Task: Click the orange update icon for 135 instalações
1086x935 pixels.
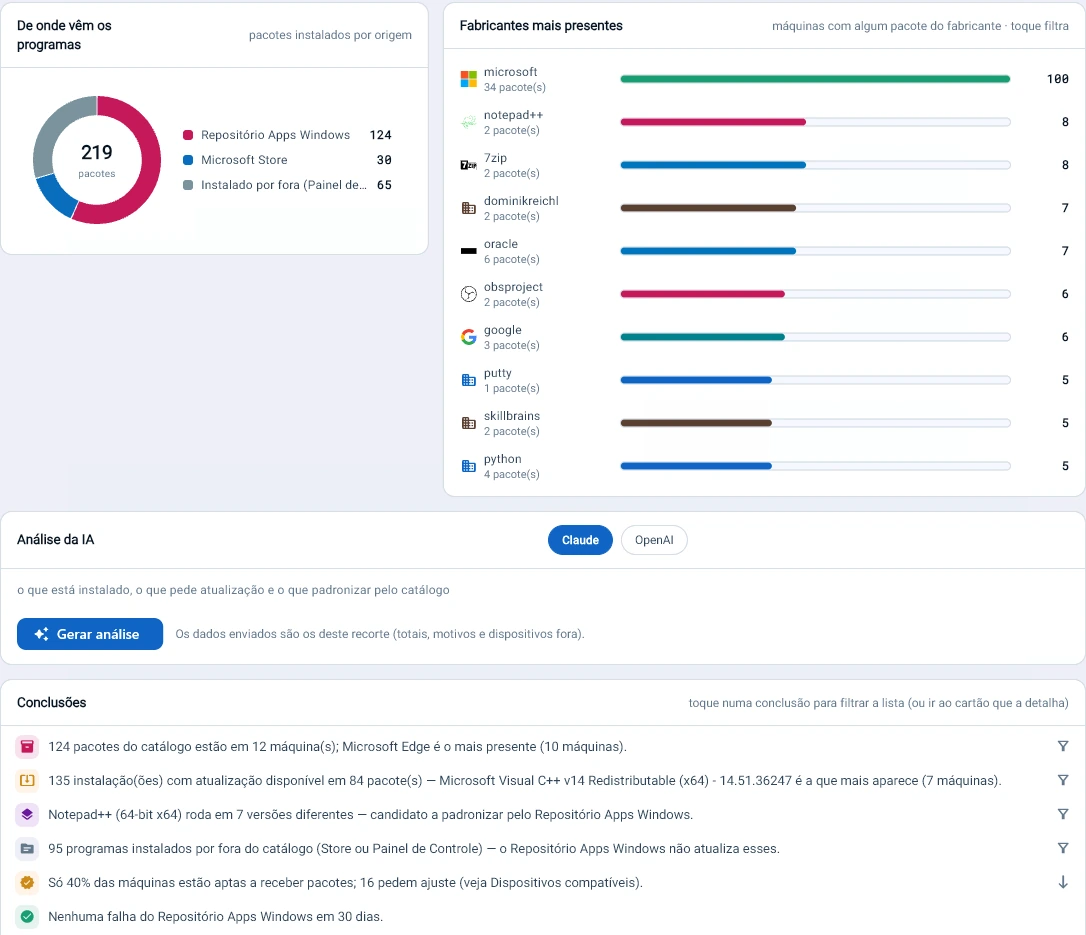Action: tap(27, 780)
